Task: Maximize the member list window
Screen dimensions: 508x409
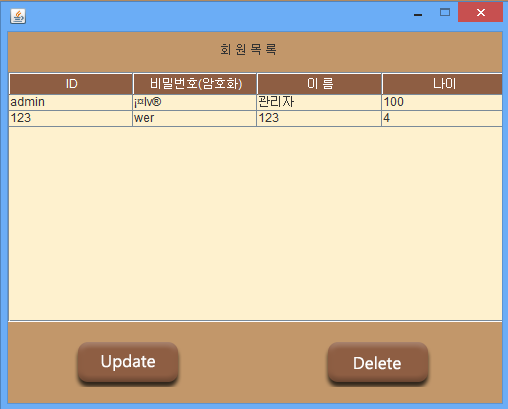Action: coord(445,13)
